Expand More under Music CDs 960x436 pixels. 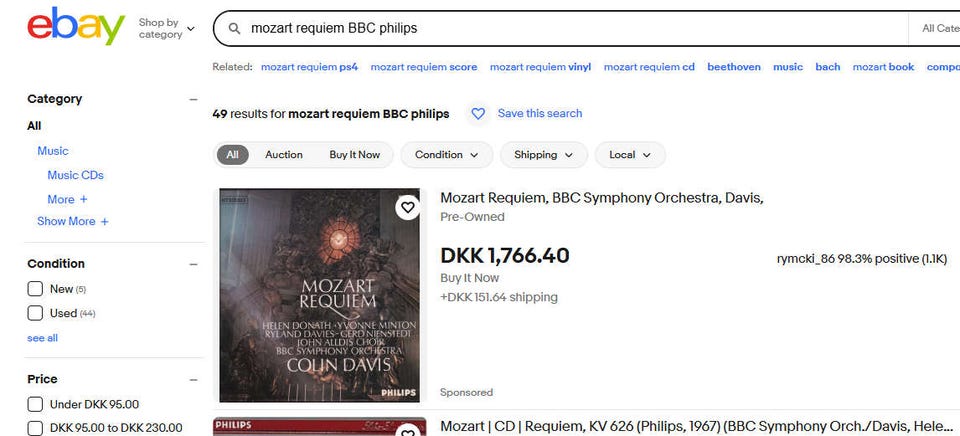[67, 199]
